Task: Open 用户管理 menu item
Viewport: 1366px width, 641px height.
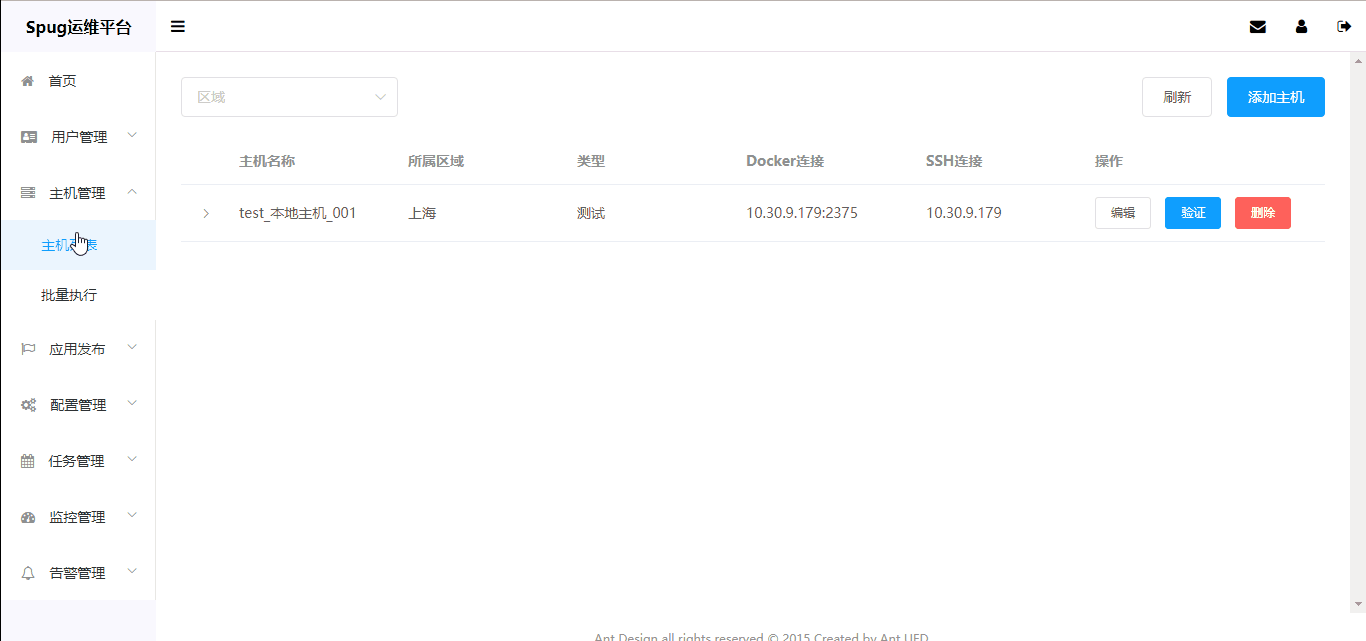Action: pos(79,137)
